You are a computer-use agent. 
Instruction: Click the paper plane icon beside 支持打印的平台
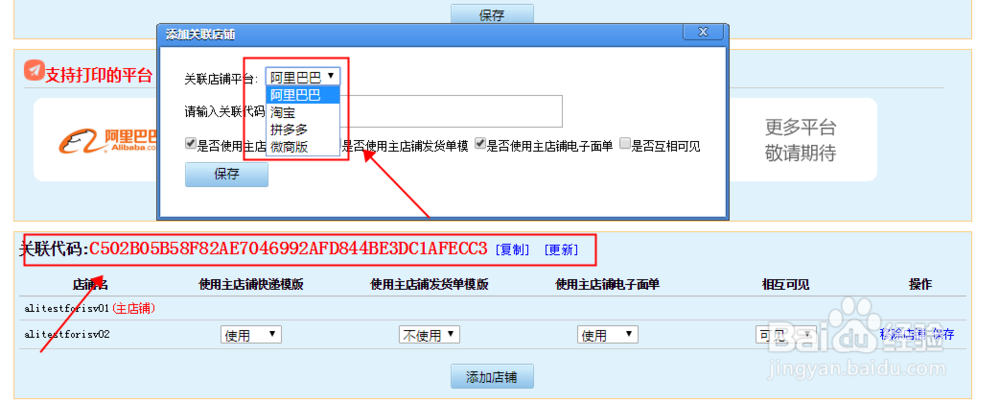(34, 70)
